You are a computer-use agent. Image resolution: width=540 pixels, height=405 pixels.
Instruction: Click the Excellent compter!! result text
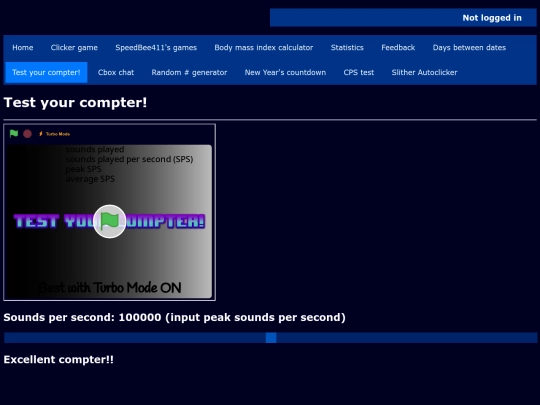click(x=59, y=360)
